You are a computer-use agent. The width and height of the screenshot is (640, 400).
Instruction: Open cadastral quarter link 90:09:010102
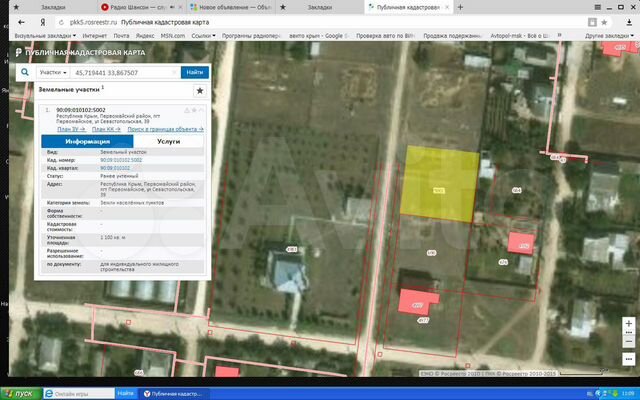click(115, 168)
